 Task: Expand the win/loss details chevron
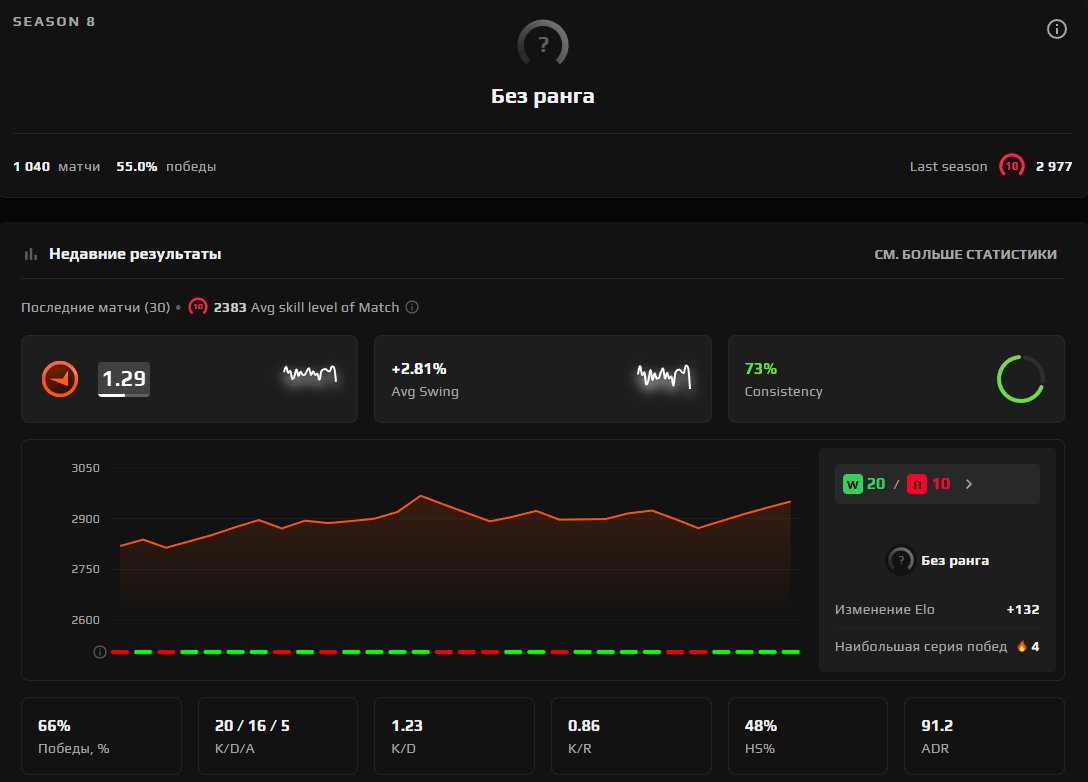point(969,484)
